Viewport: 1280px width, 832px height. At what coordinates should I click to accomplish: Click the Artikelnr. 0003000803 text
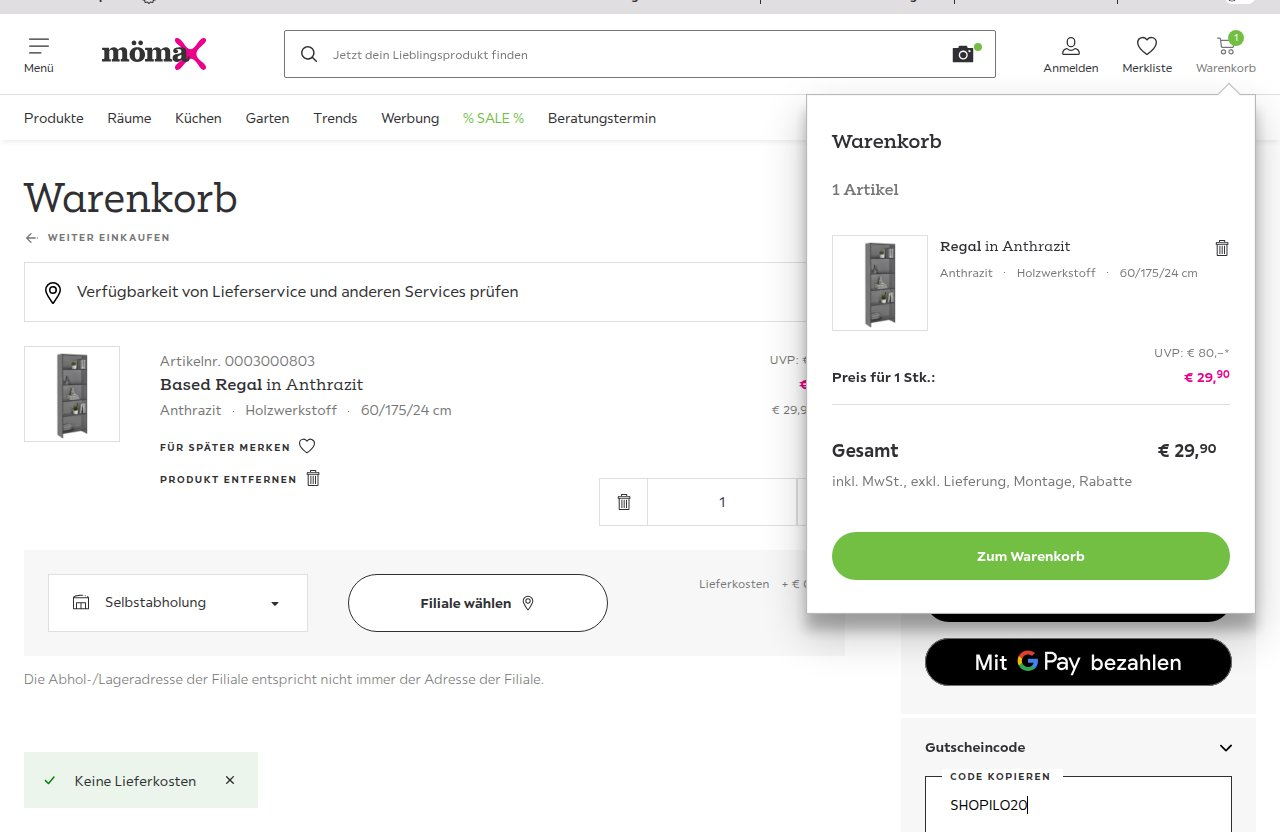coord(237,361)
